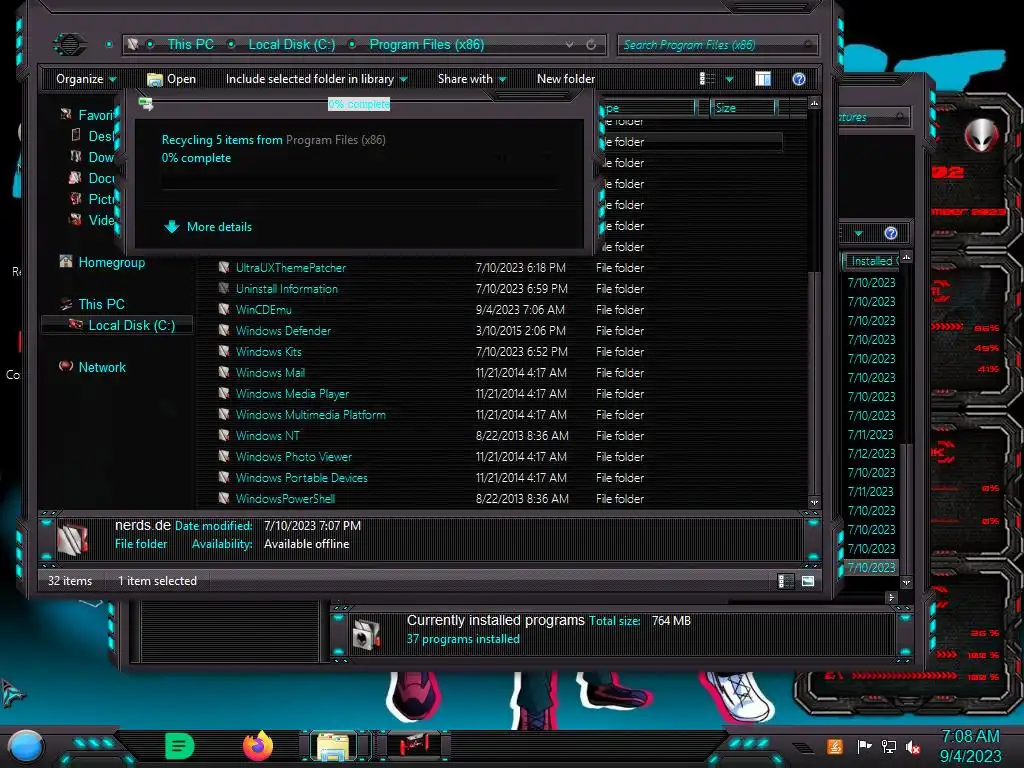Viewport: 1024px width, 768px height.
Task: Click Program Files (x86) in the breadcrumb
Action: [x=426, y=44]
